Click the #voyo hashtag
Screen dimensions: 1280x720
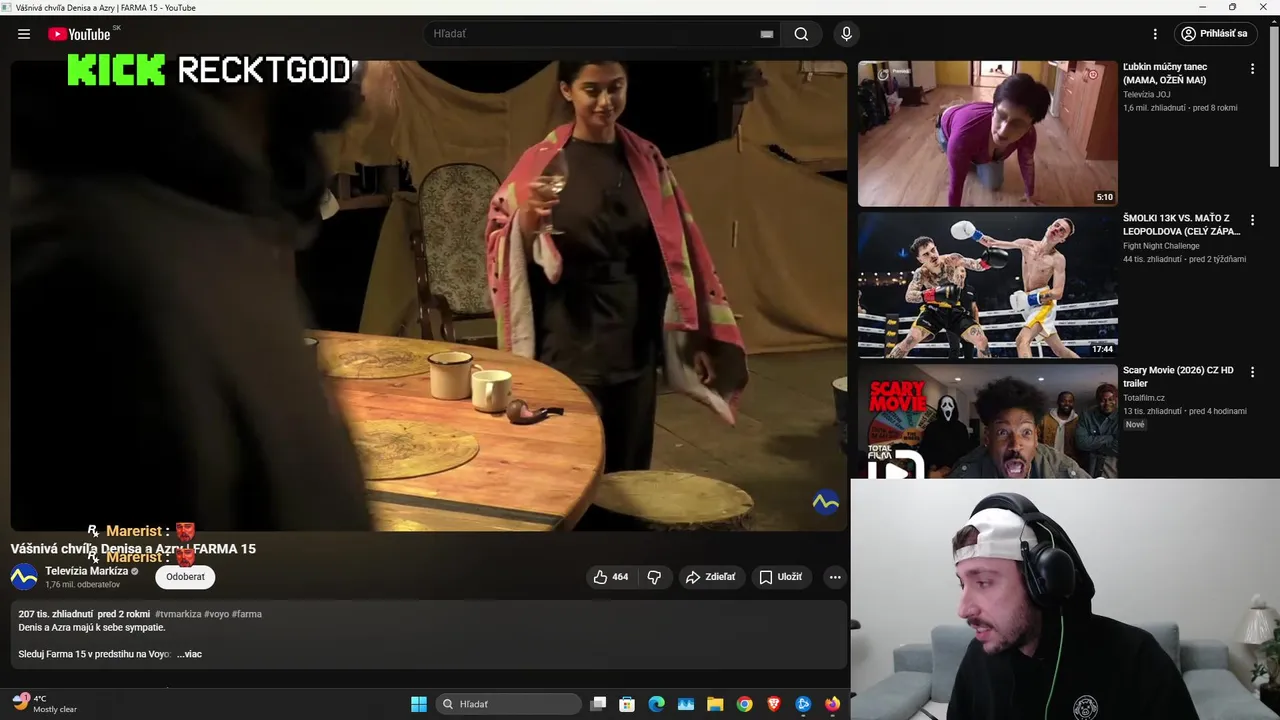pyautogui.click(x=216, y=614)
